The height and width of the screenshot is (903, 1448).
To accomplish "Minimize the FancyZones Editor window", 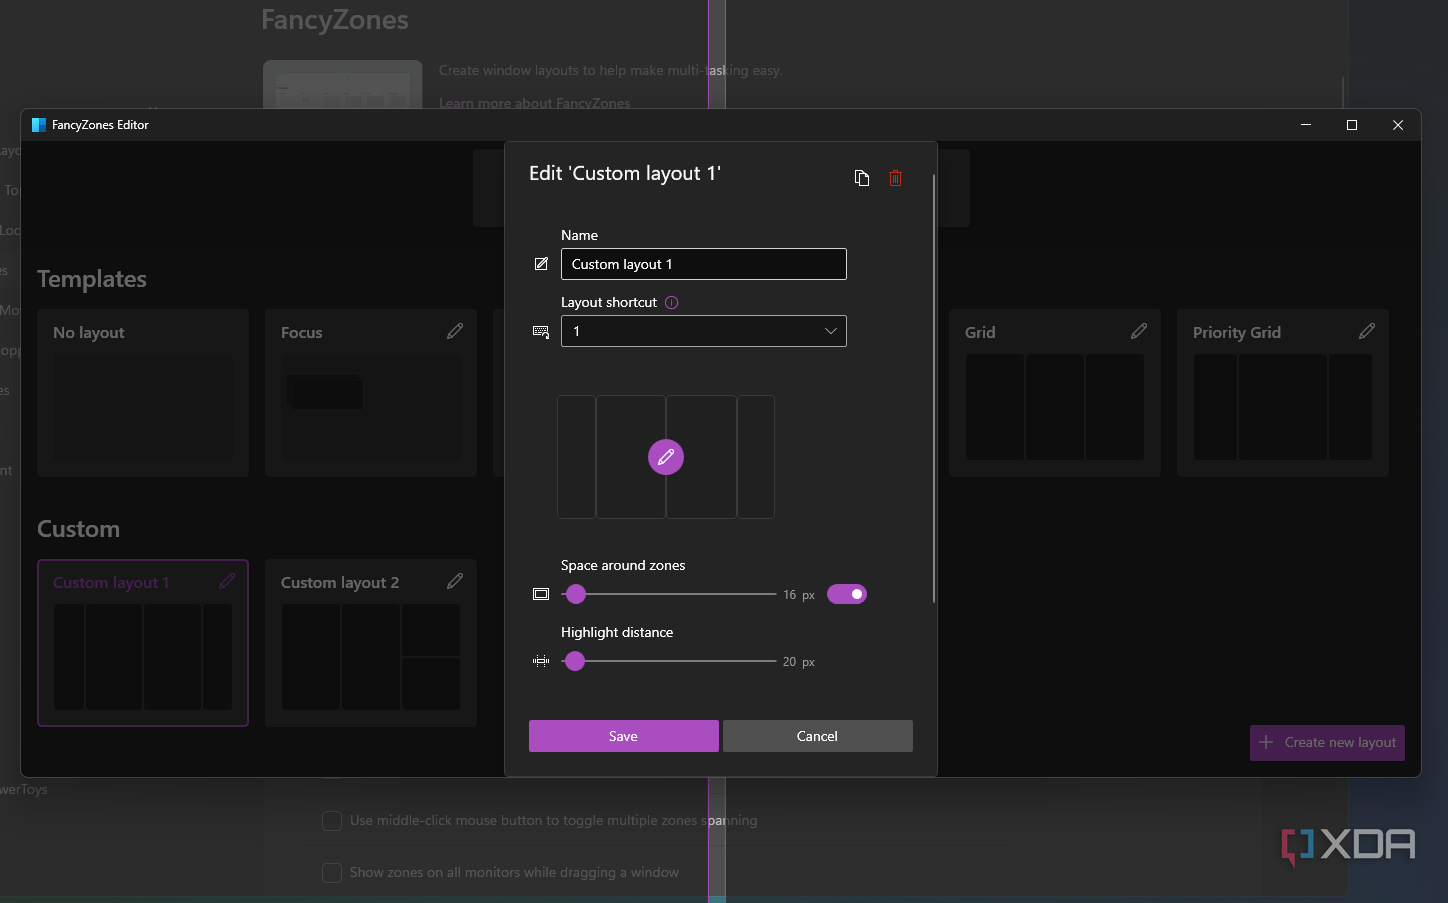I will coord(1306,125).
